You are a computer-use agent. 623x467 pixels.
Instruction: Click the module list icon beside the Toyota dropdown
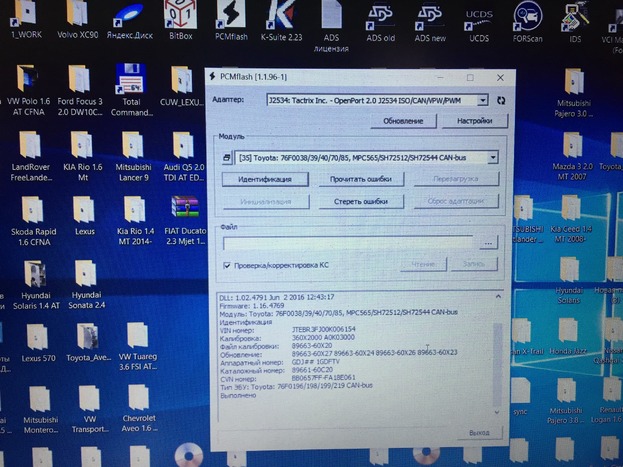229,157
